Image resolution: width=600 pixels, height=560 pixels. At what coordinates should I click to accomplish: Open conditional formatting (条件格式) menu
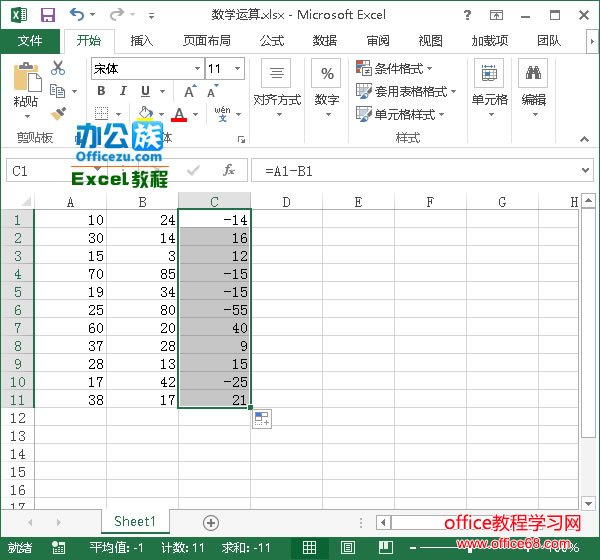pyautogui.click(x=394, y=69)
